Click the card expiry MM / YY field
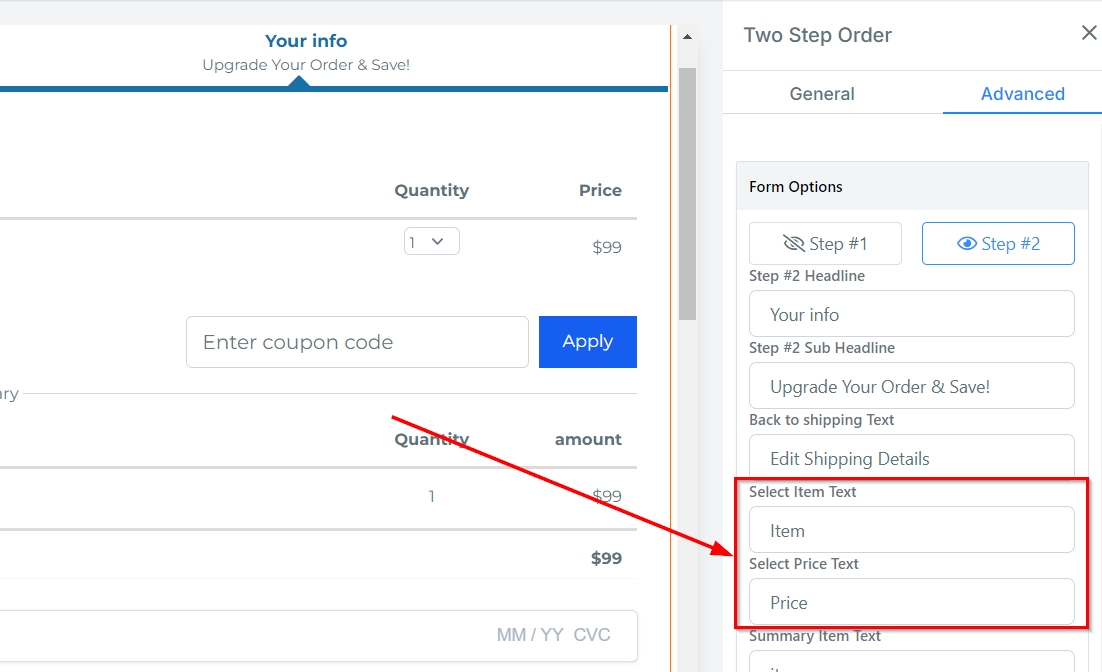1102x672 pixels. (x=527, y=635)
